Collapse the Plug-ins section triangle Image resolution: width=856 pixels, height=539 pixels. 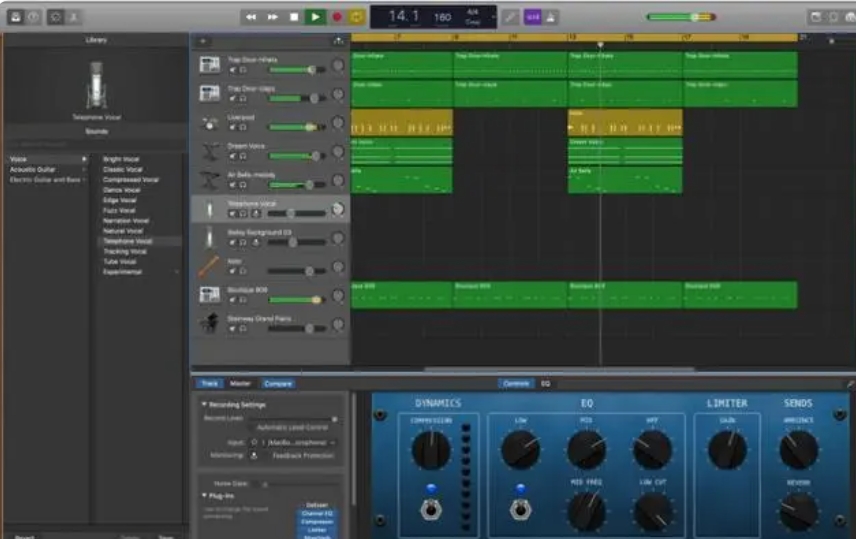[x=204, y=495]
